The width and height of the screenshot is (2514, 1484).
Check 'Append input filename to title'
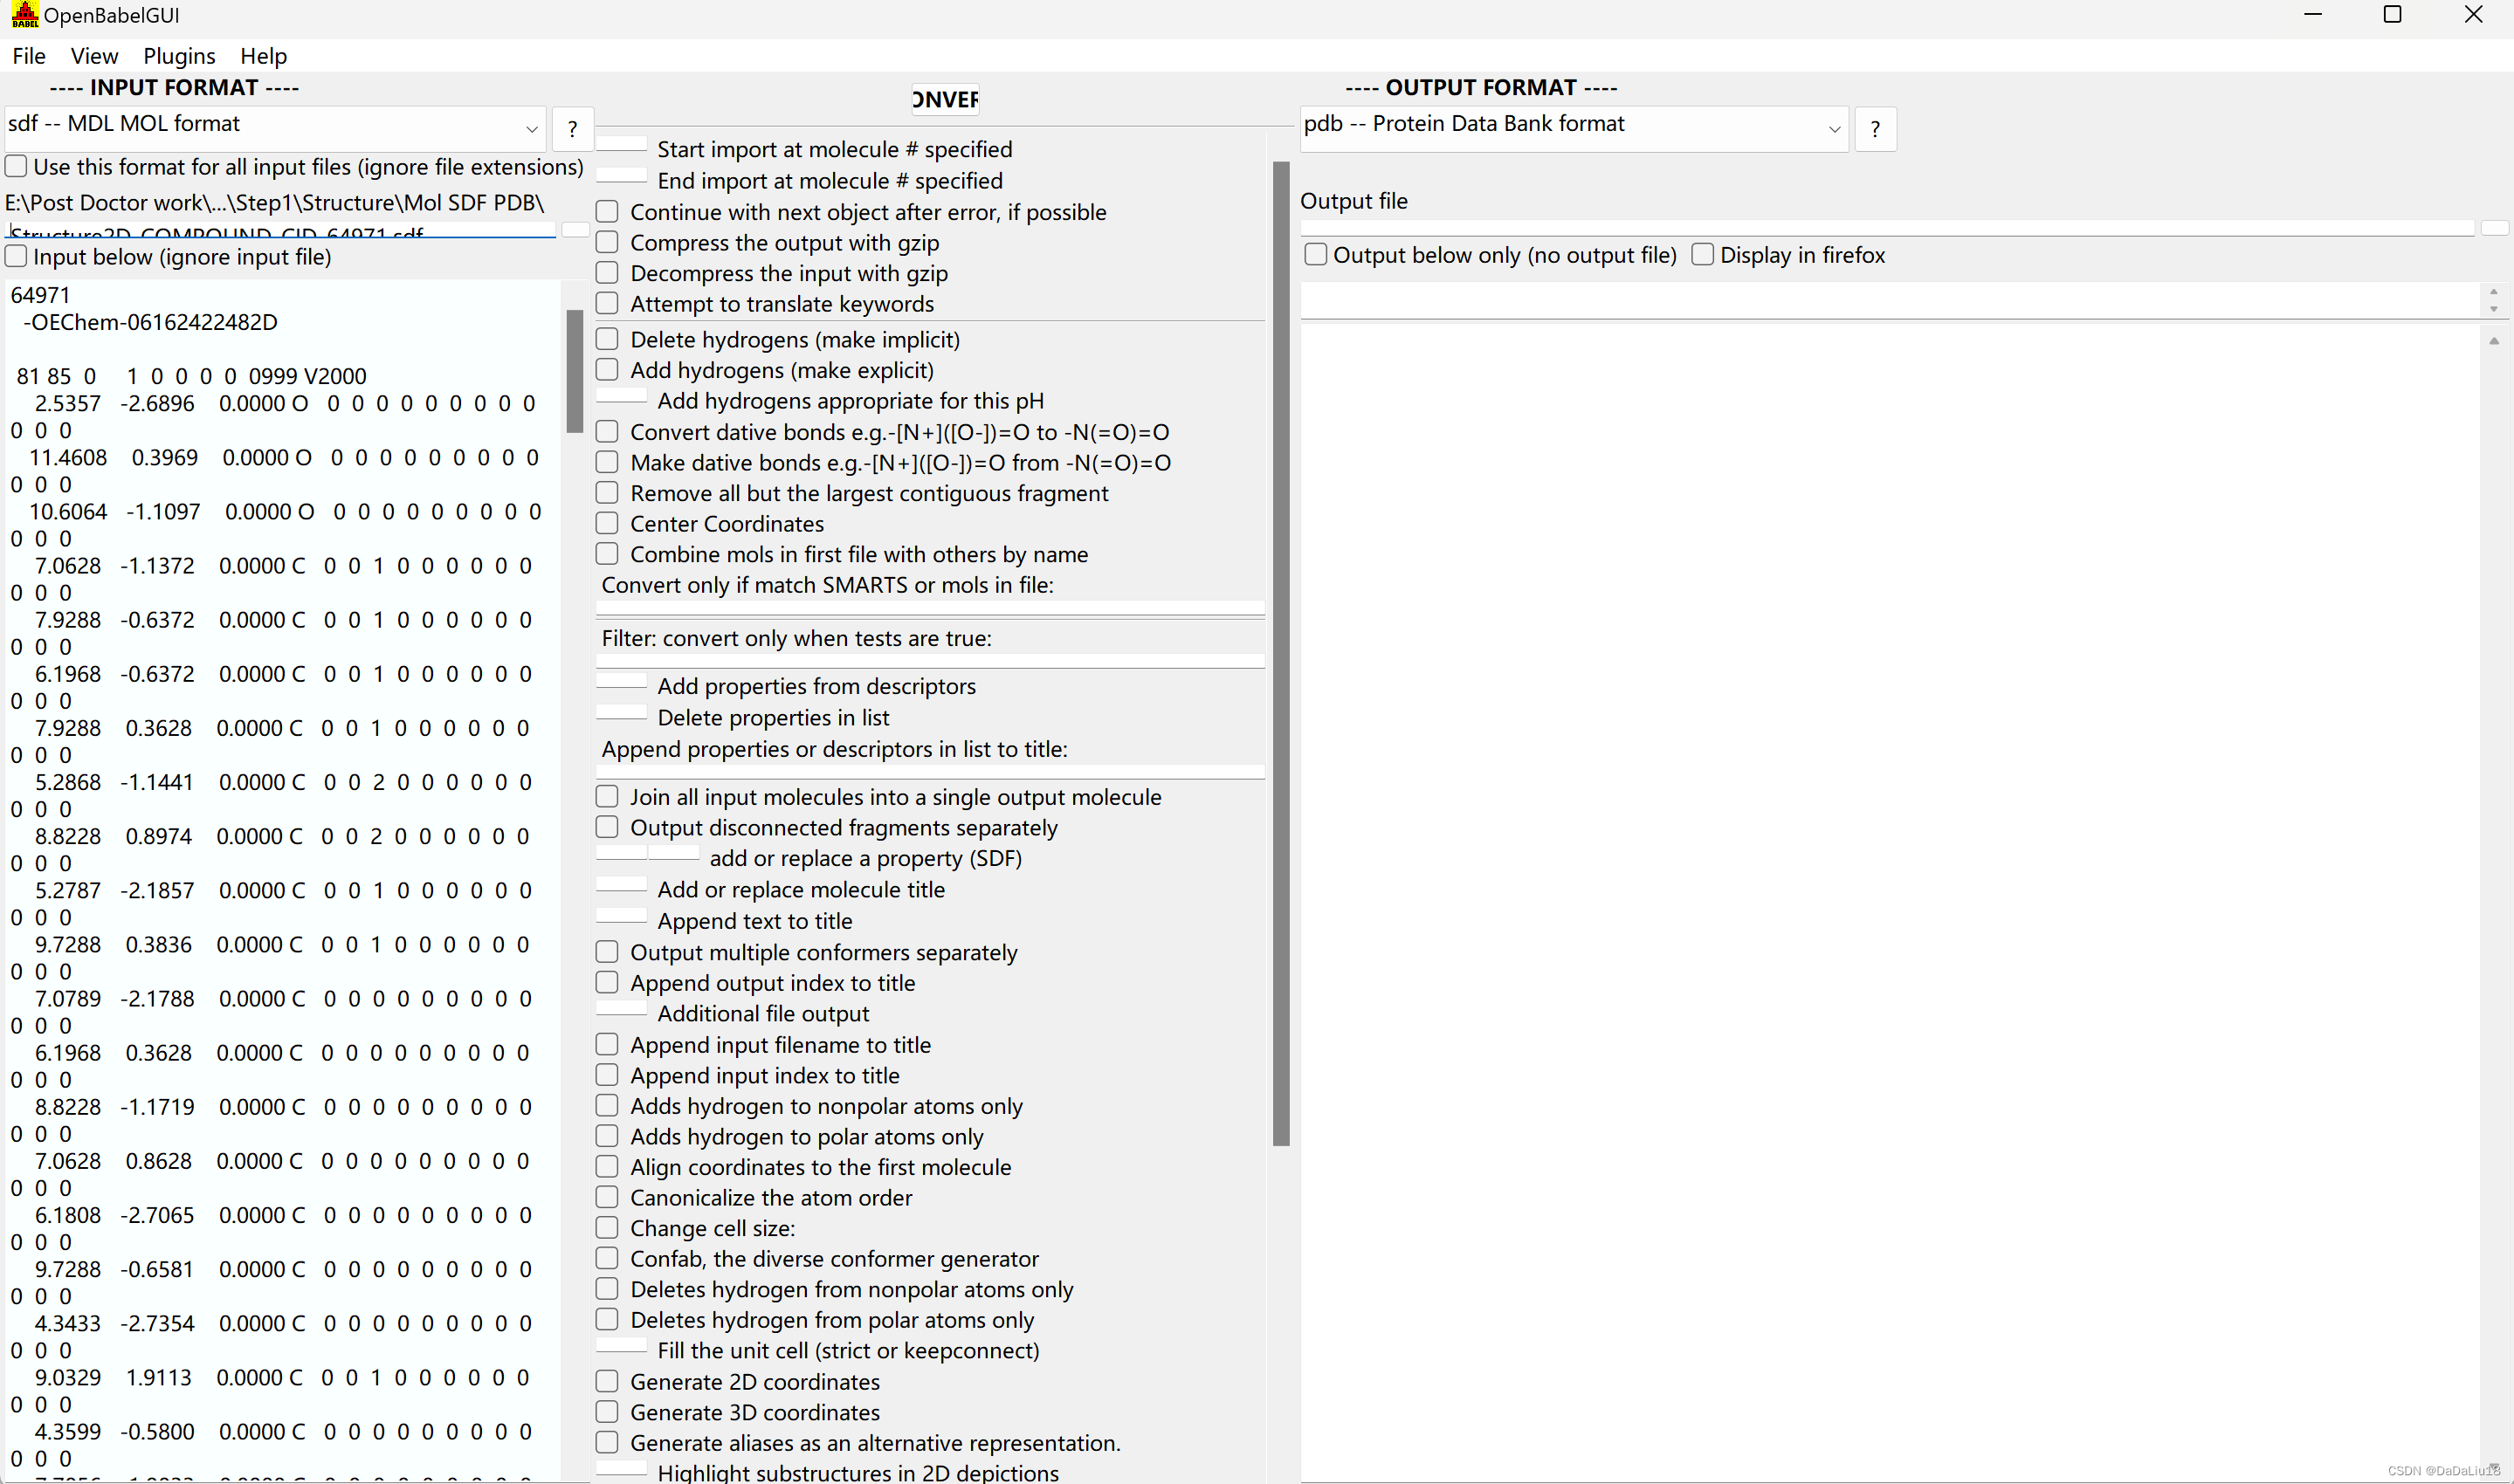click(607, 1044)
